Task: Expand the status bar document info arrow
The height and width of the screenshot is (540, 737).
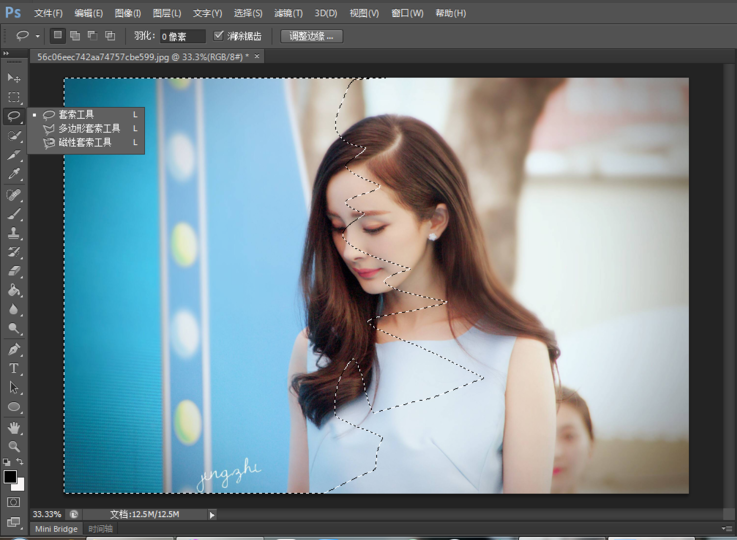Action: (212, 514)
